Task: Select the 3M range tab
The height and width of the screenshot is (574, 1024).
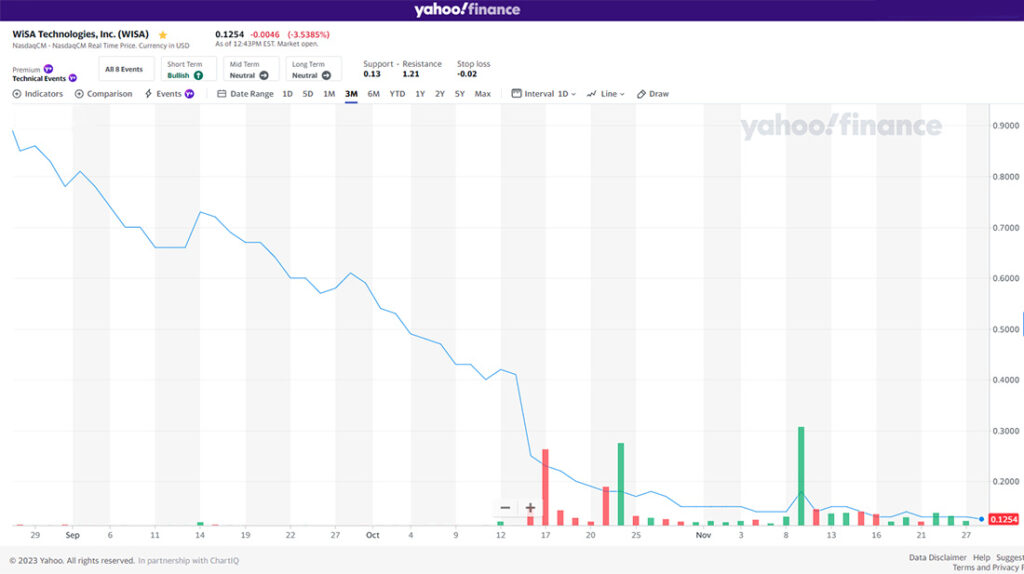Action: point(351,94)
